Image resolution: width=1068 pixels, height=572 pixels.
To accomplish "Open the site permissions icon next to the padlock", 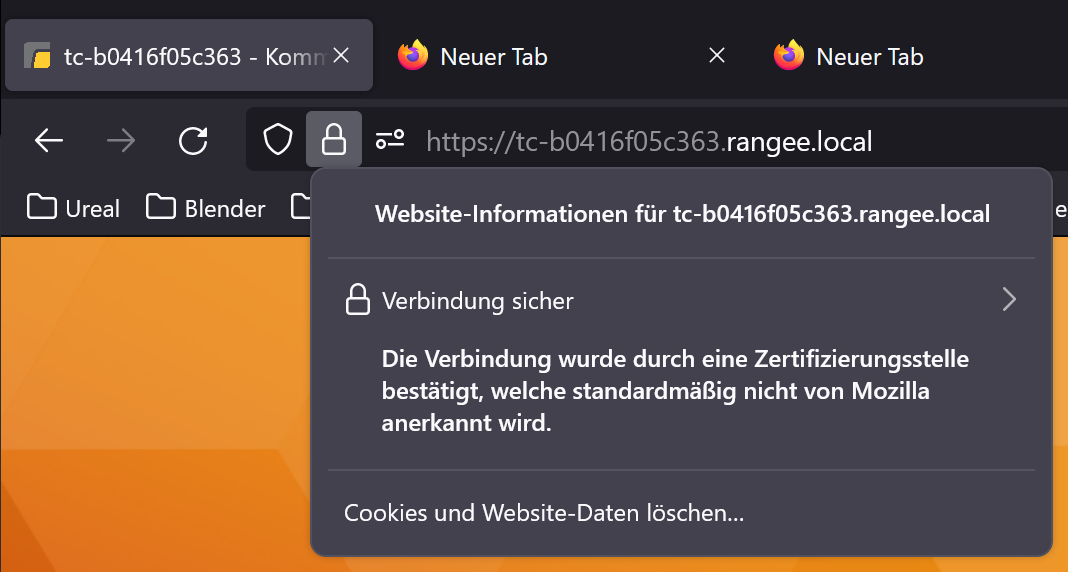I will click(390, 140).
